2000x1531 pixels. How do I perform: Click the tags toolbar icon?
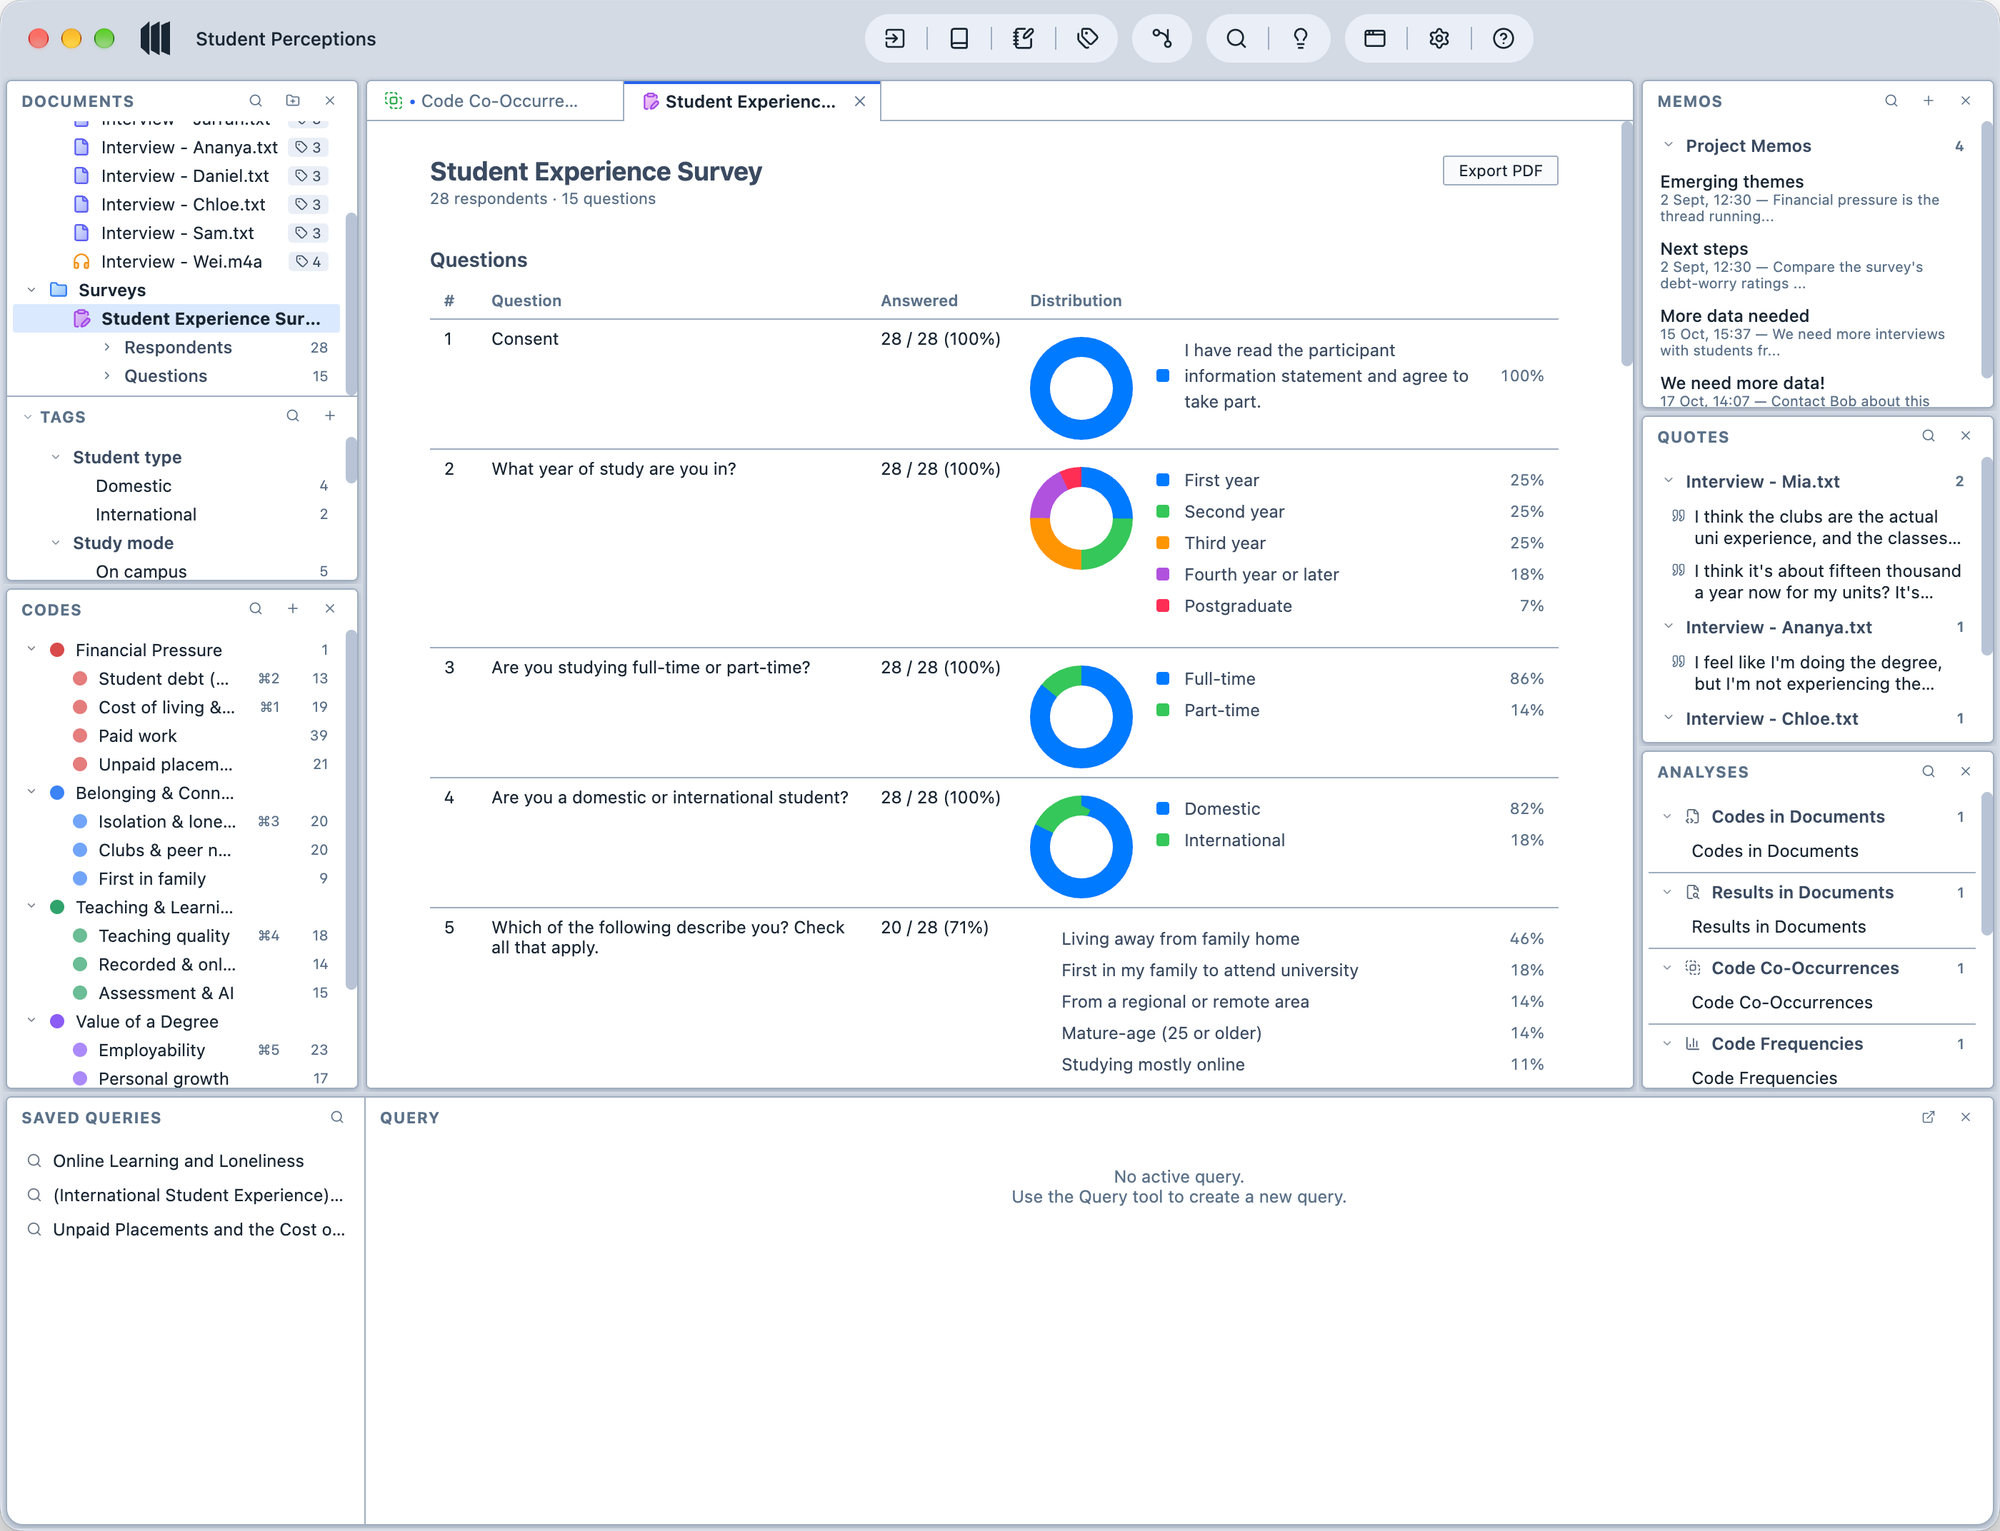point(1088,39)
